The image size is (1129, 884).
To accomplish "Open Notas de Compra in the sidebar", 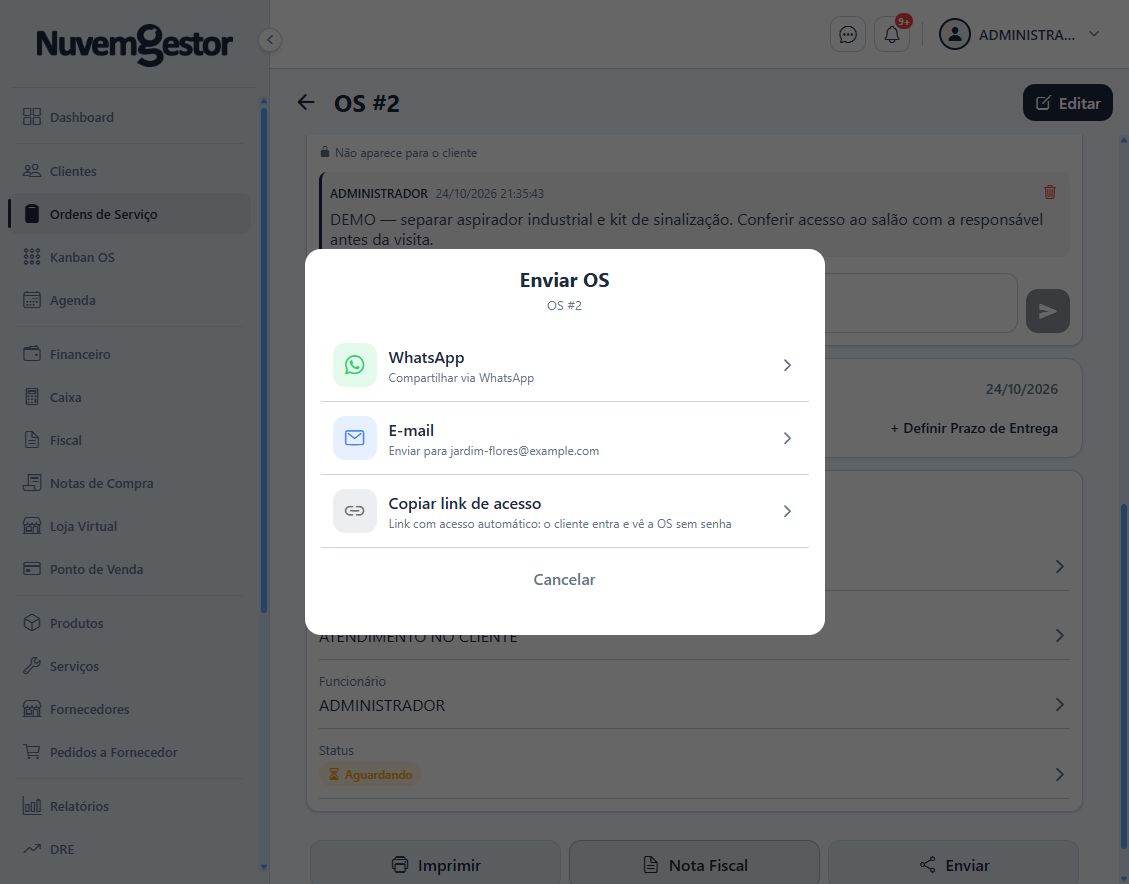I will click(x=130, y=483).
